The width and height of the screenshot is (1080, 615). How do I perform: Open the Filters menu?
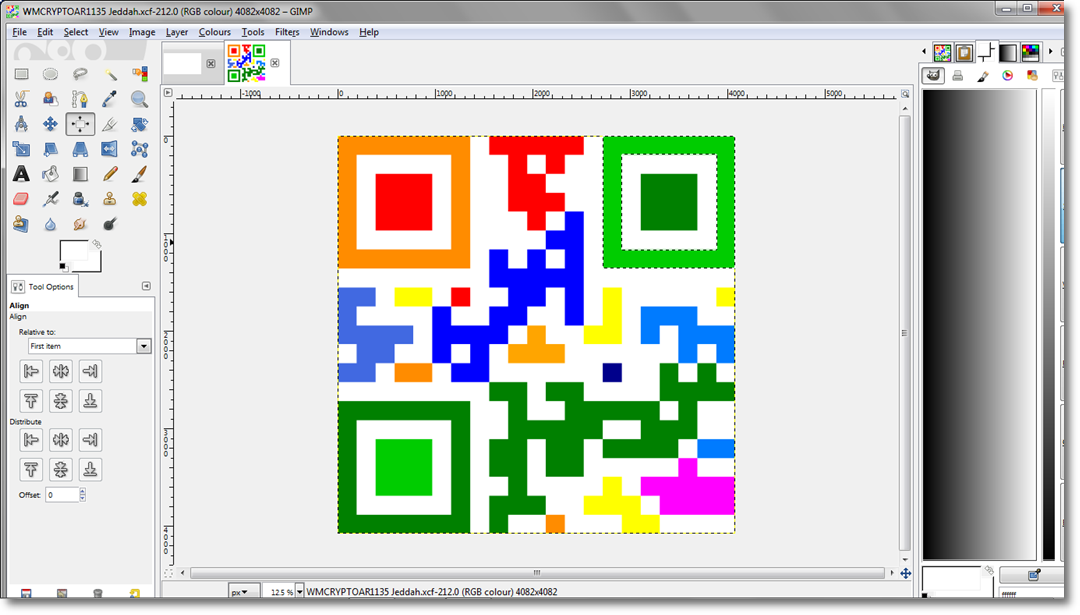coord(287,32)
